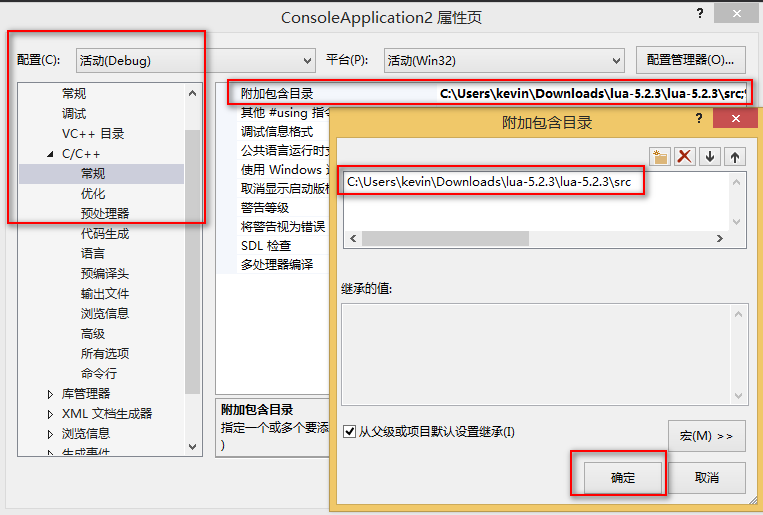Select the 优化 tree item
763x515 pixels.
point(93,194)
